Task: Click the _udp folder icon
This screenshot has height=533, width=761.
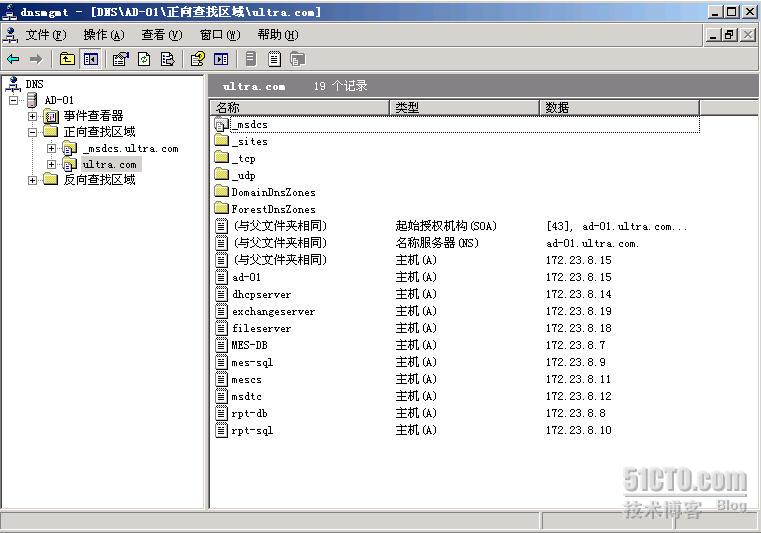Action: [221, 174]
